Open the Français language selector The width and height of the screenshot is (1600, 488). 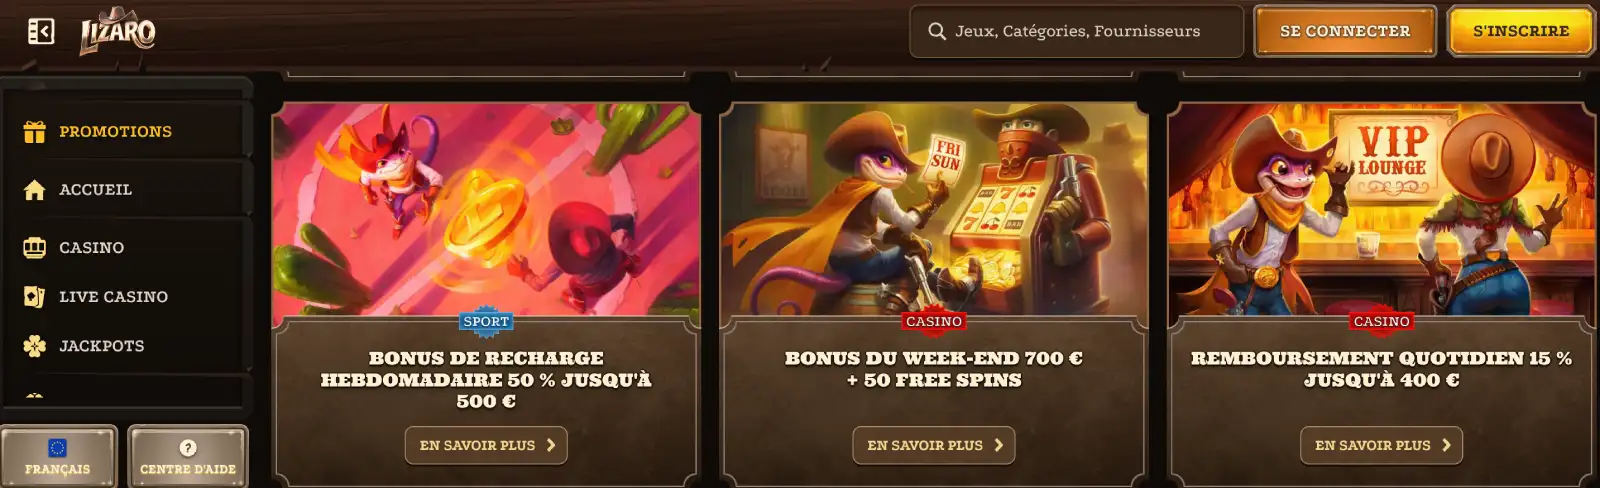58,457
